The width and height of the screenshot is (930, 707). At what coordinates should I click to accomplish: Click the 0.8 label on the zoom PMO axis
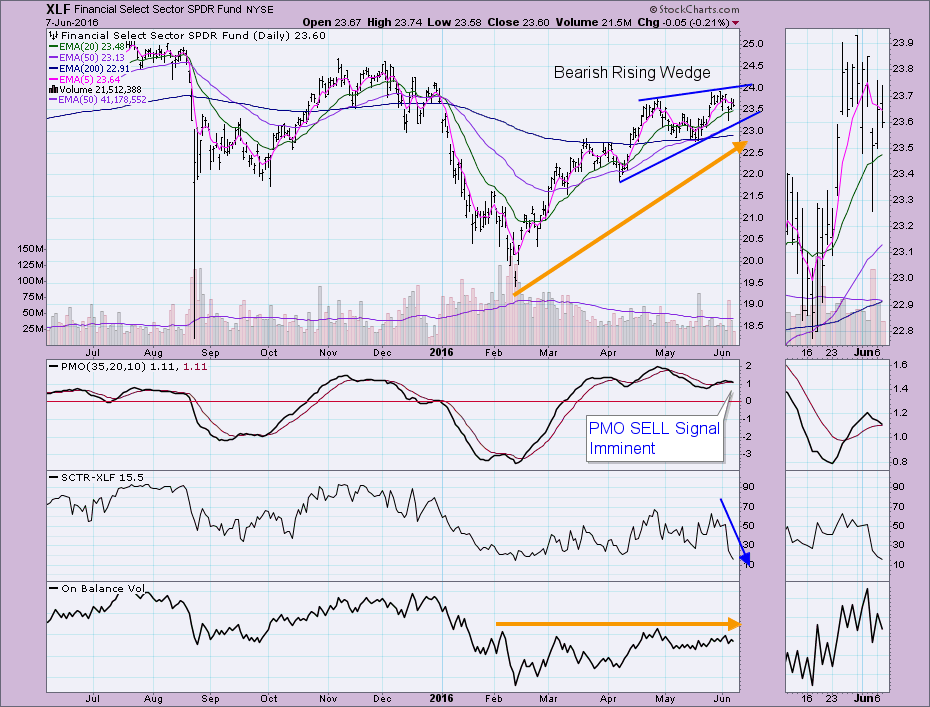click(900, 461)
